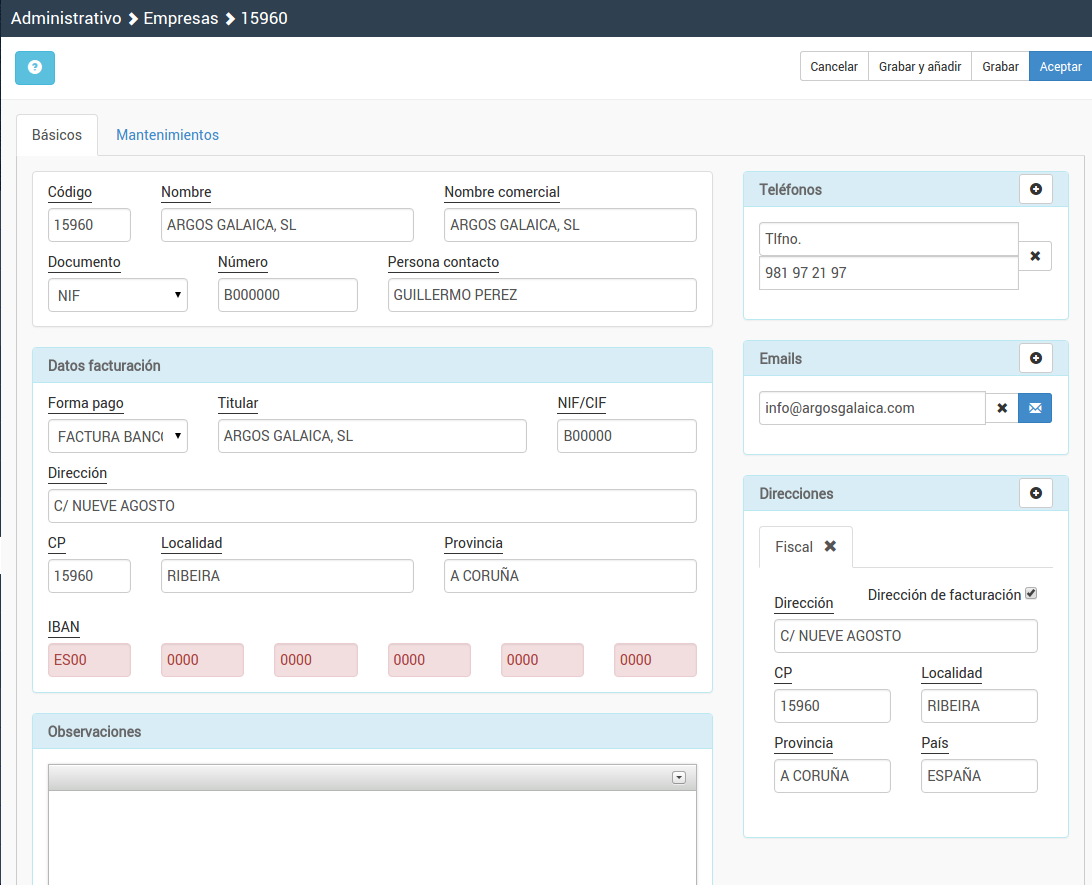
Task: Edit the phone number 981 97 21 97
Action: coord(889,273)
